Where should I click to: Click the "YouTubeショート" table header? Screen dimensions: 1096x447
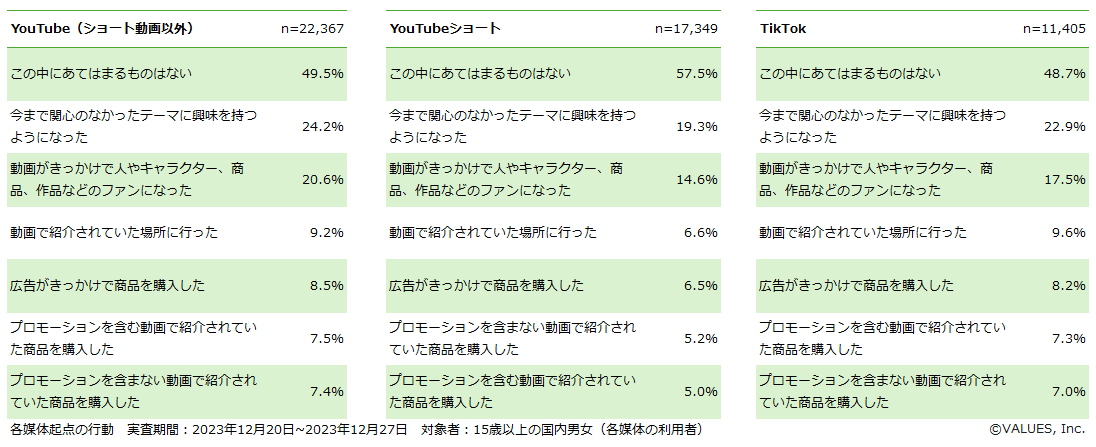[x=445, y=29]
